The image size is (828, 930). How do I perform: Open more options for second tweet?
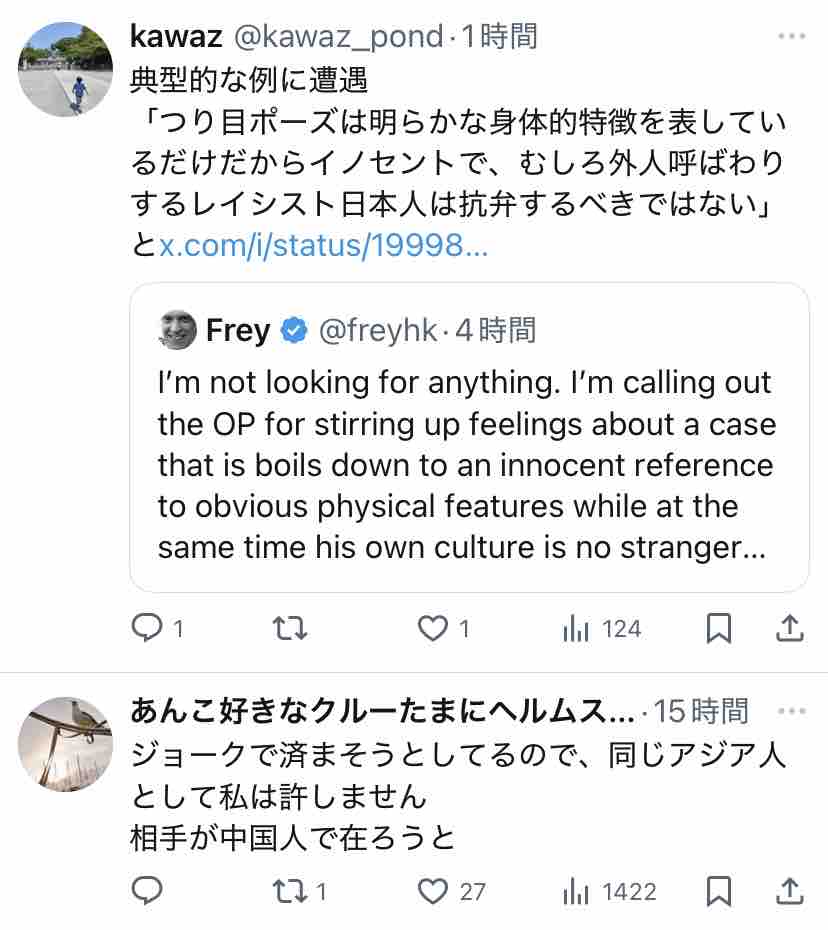click(791, 711)
